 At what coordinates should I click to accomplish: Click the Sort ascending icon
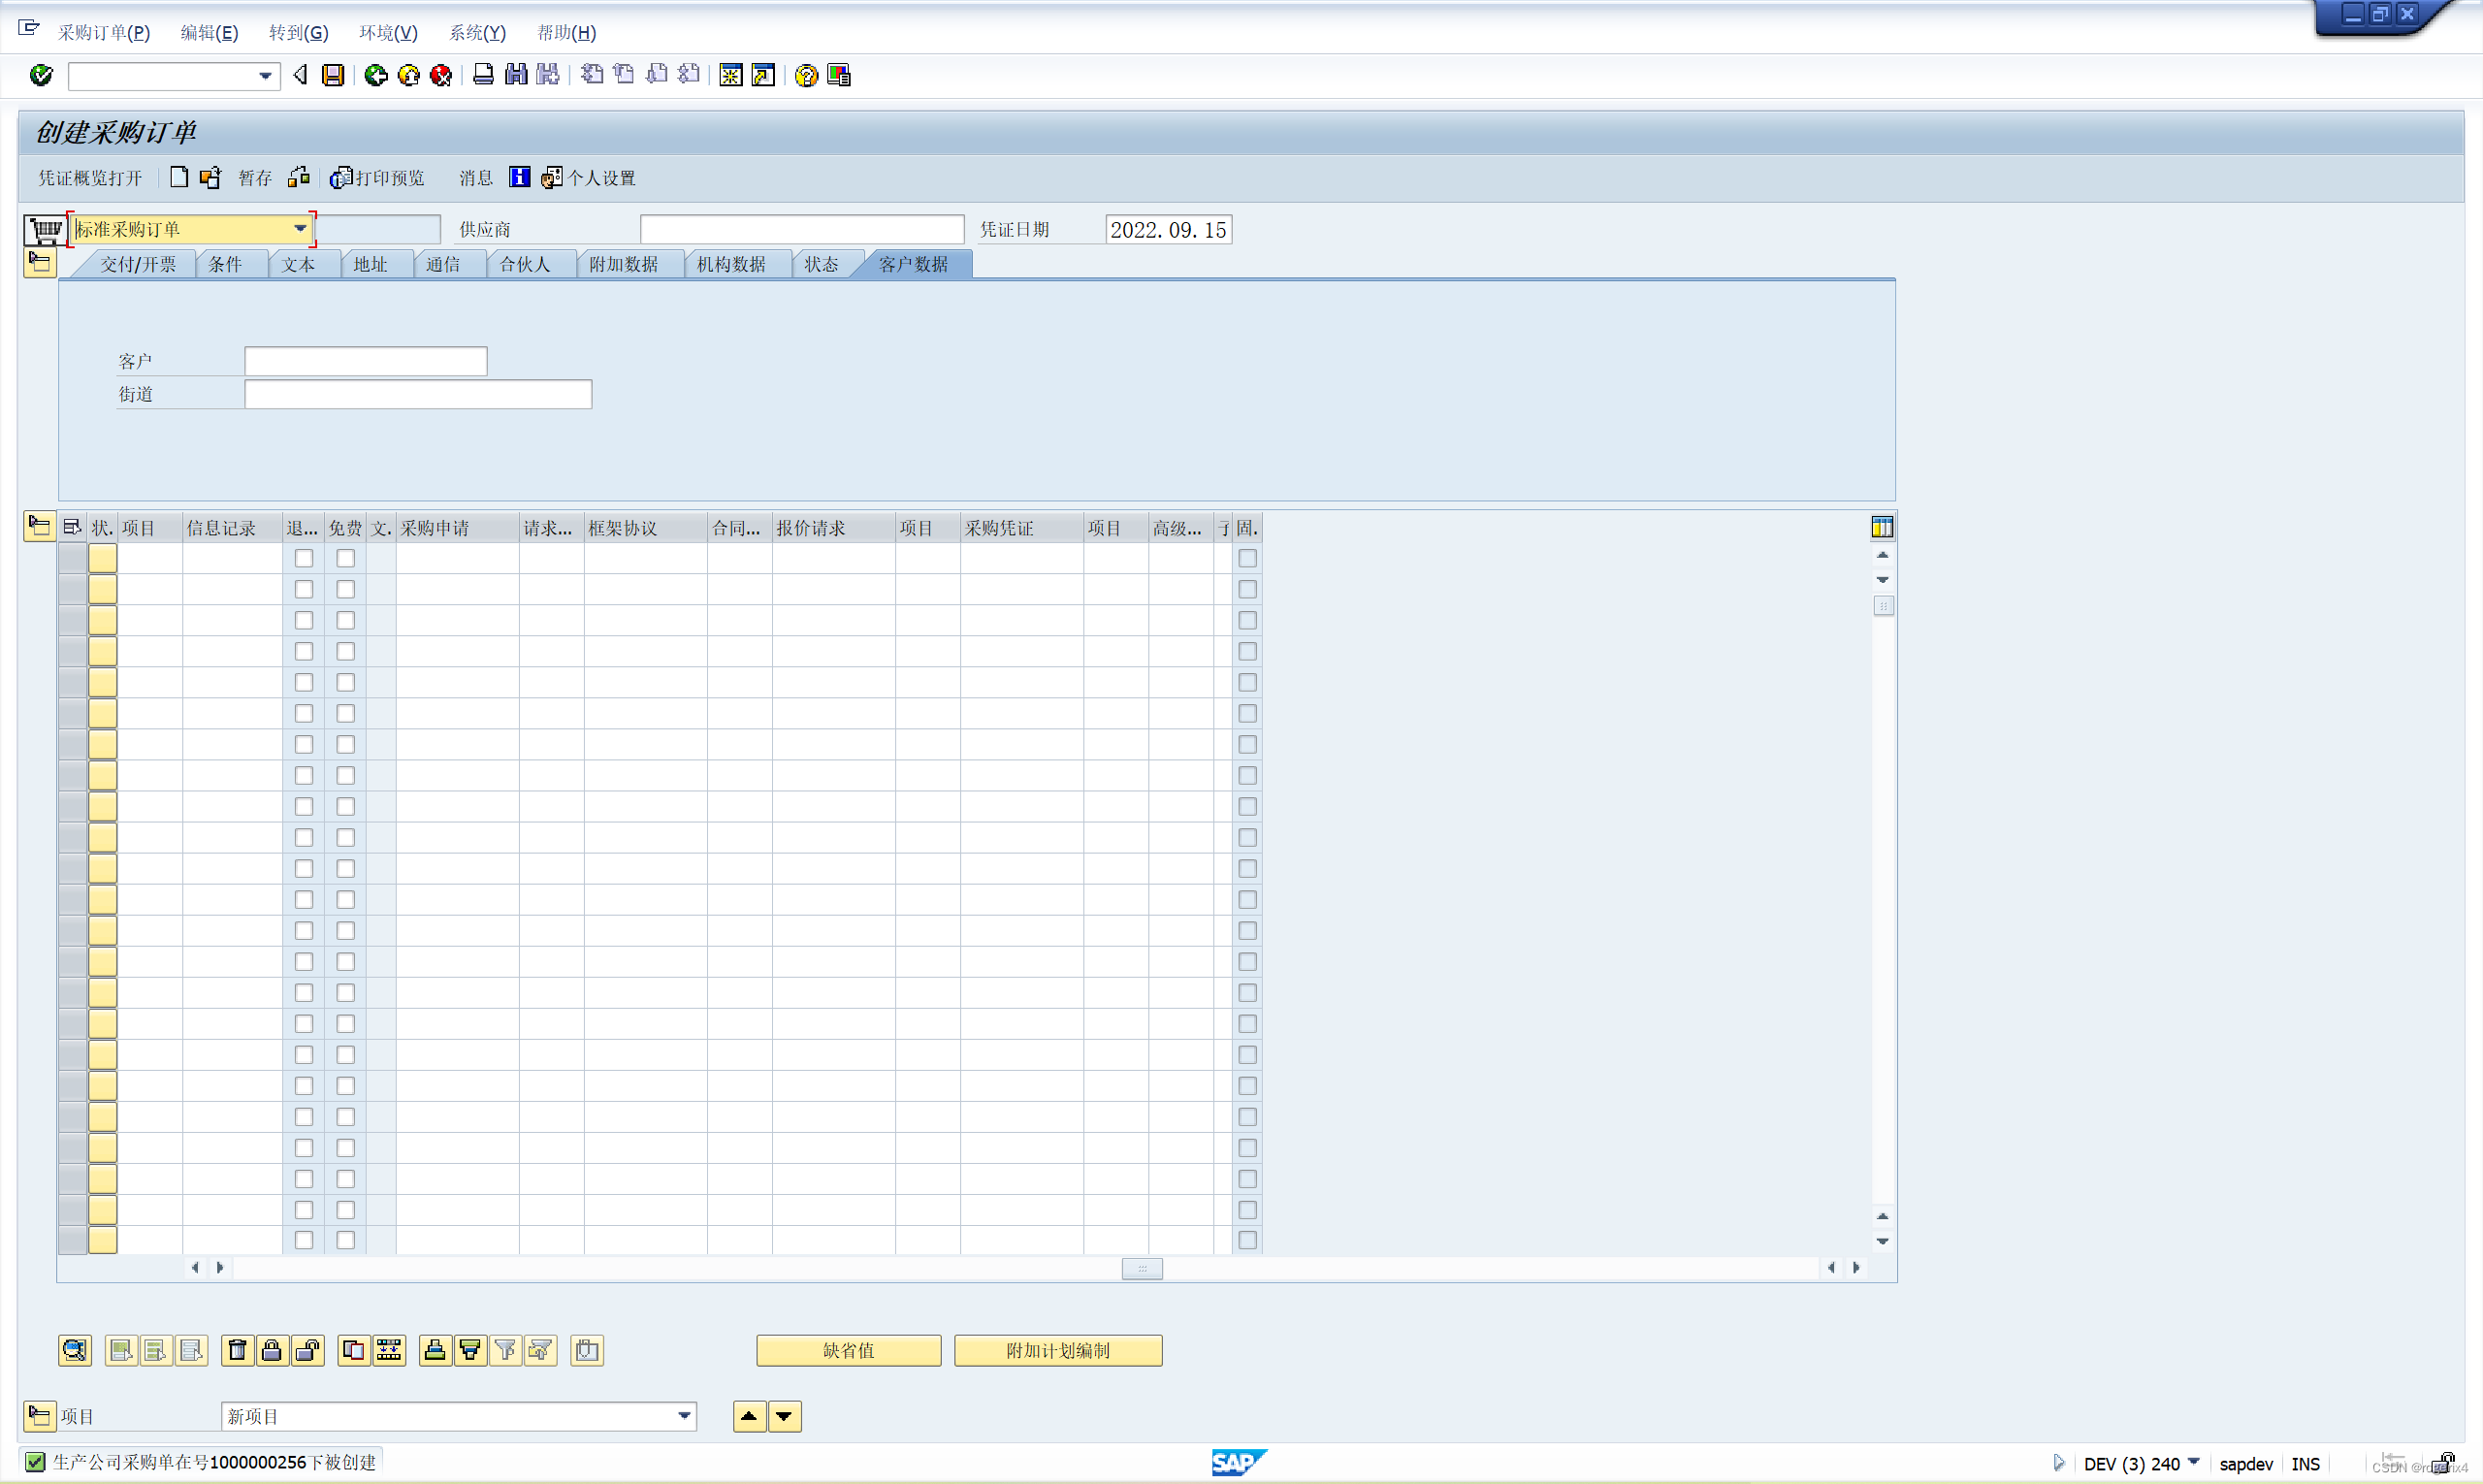point(435,1351)
